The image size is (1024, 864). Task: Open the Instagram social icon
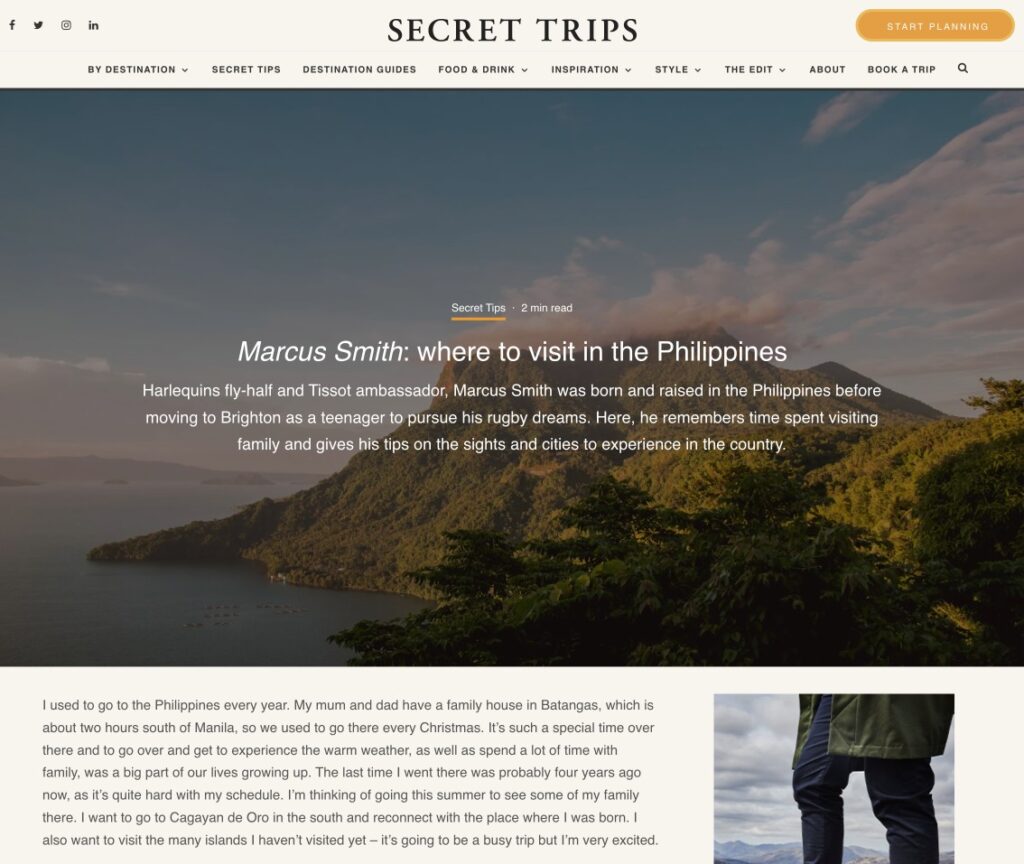click(66, 25)
